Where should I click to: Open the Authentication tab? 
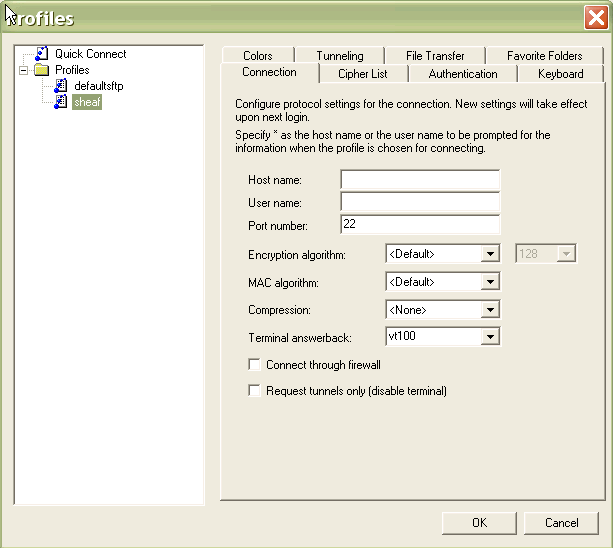[x=462, y=73]
